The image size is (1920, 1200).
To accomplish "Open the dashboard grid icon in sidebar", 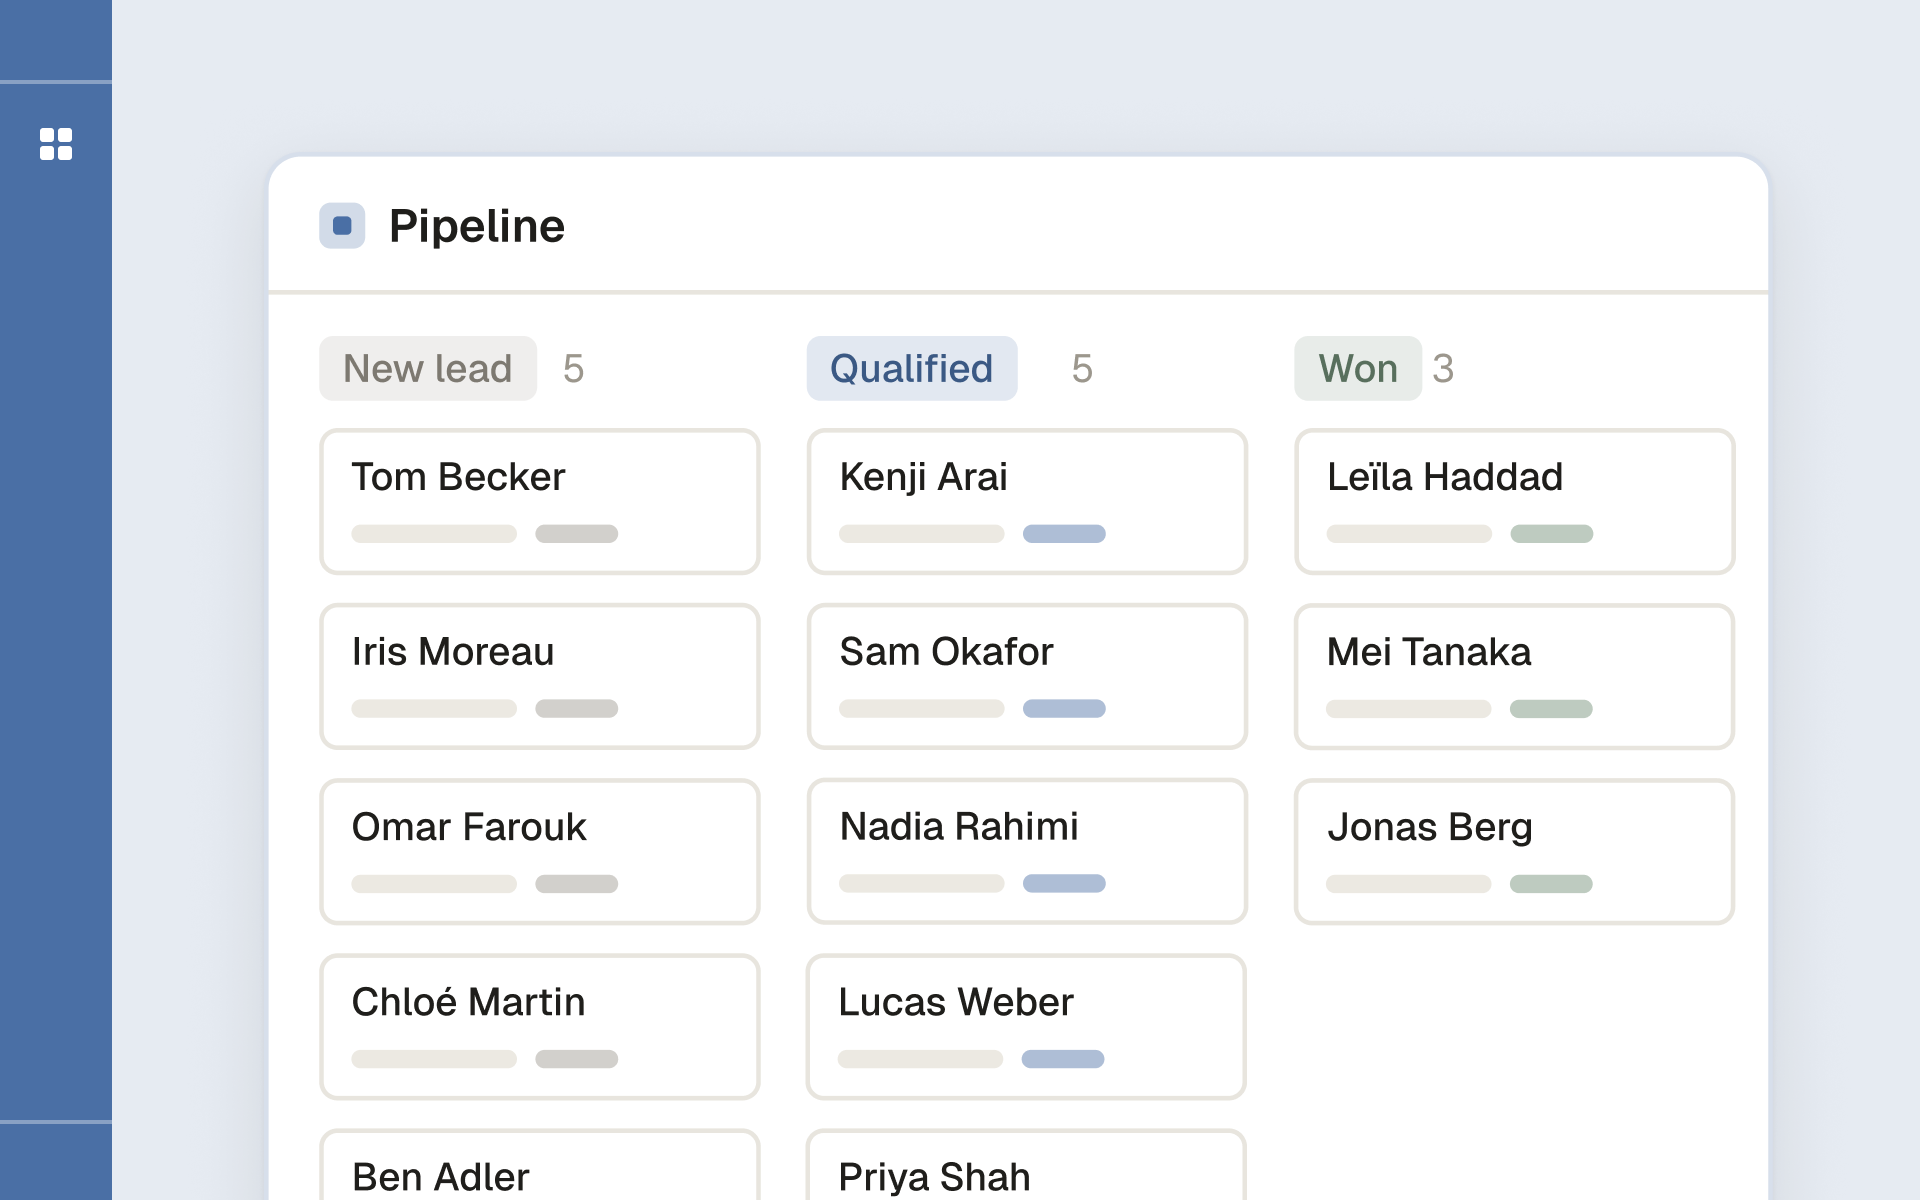I will pyautogui.click(x=56, y=144).
